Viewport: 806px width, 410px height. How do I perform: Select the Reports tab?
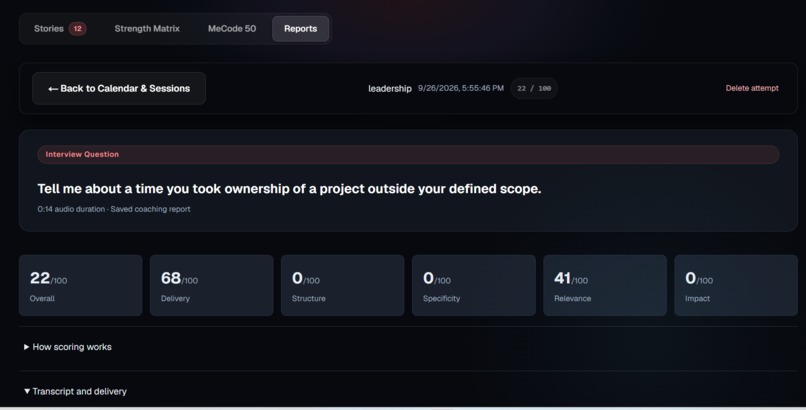(x=301, y=29)
